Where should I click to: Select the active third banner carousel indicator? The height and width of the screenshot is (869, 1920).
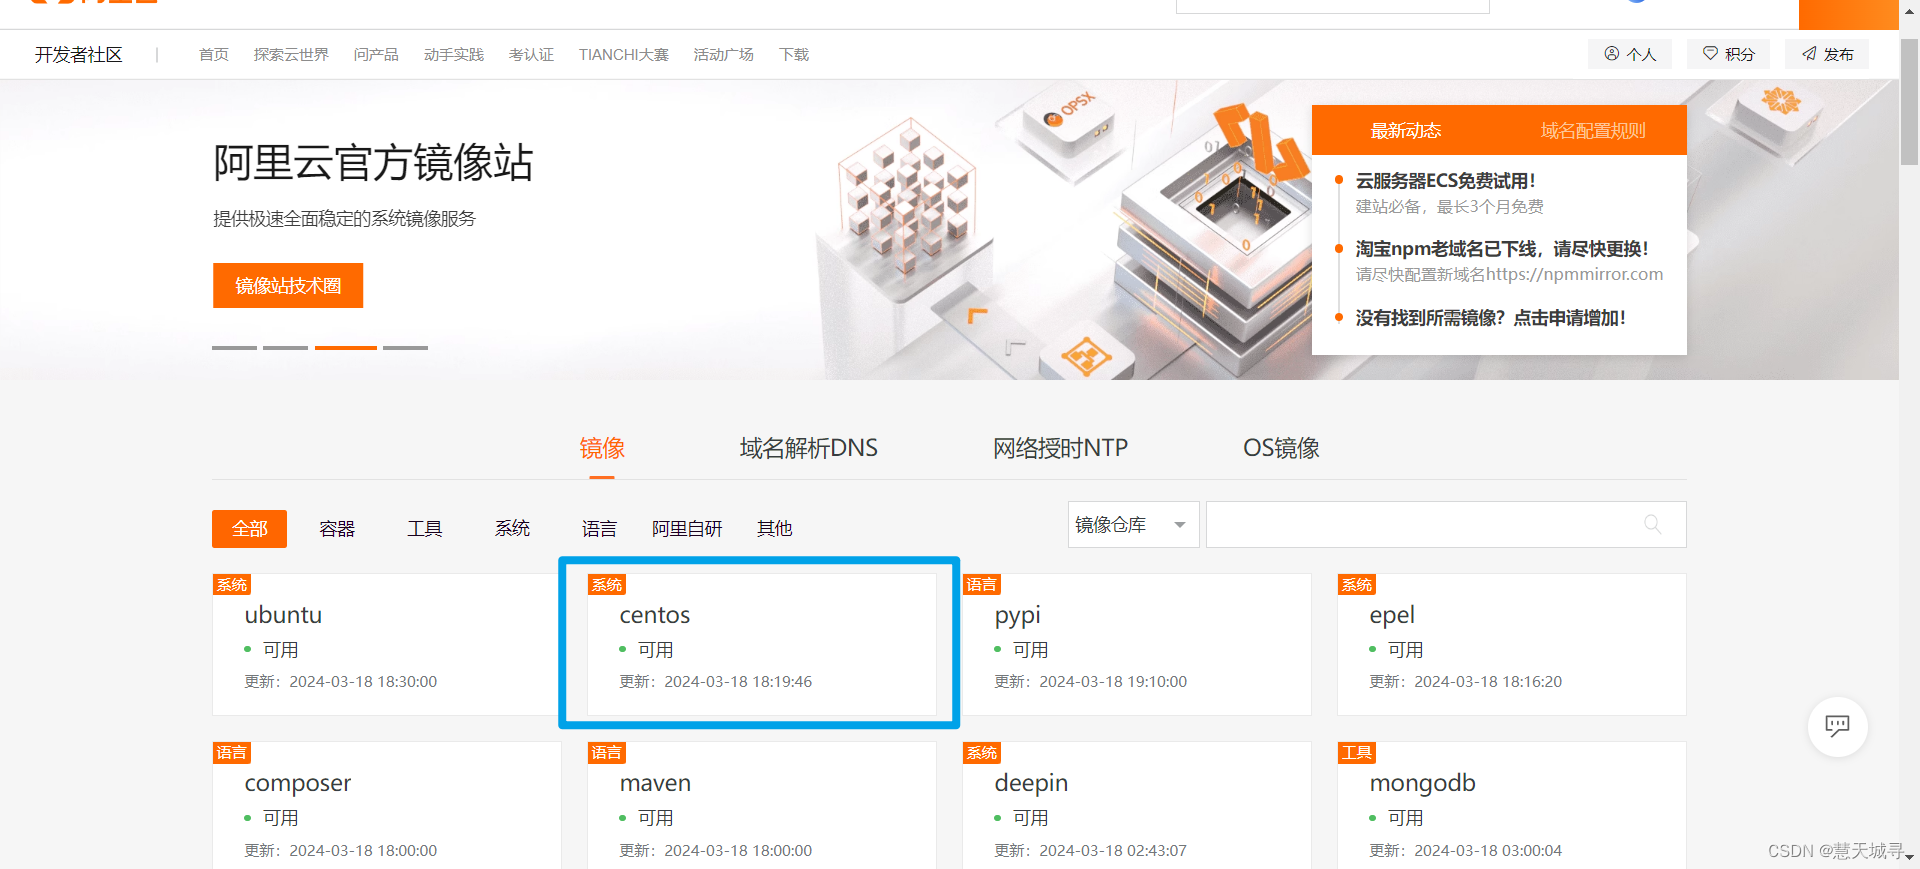click(345, 347)
